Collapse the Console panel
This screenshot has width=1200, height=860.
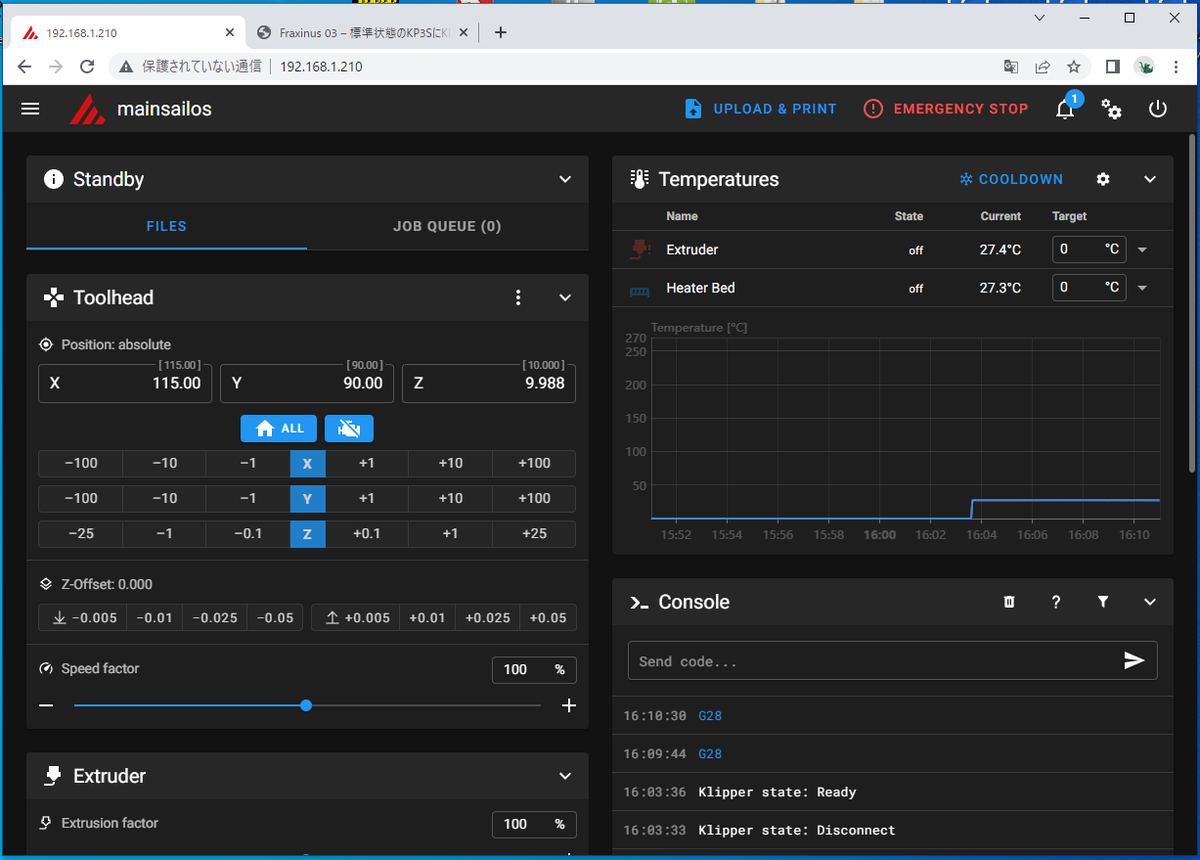tap(1150, 602)
